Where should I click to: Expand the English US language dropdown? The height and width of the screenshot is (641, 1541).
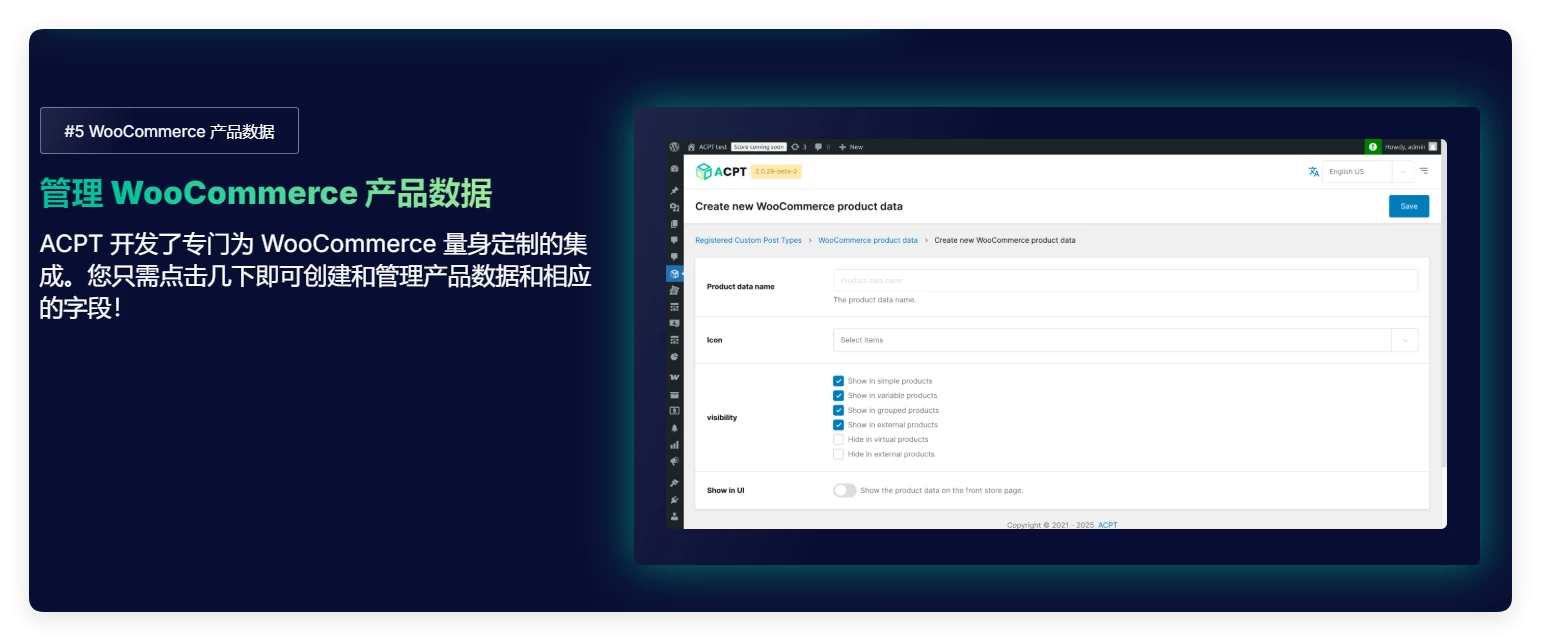click(1367, 171)
